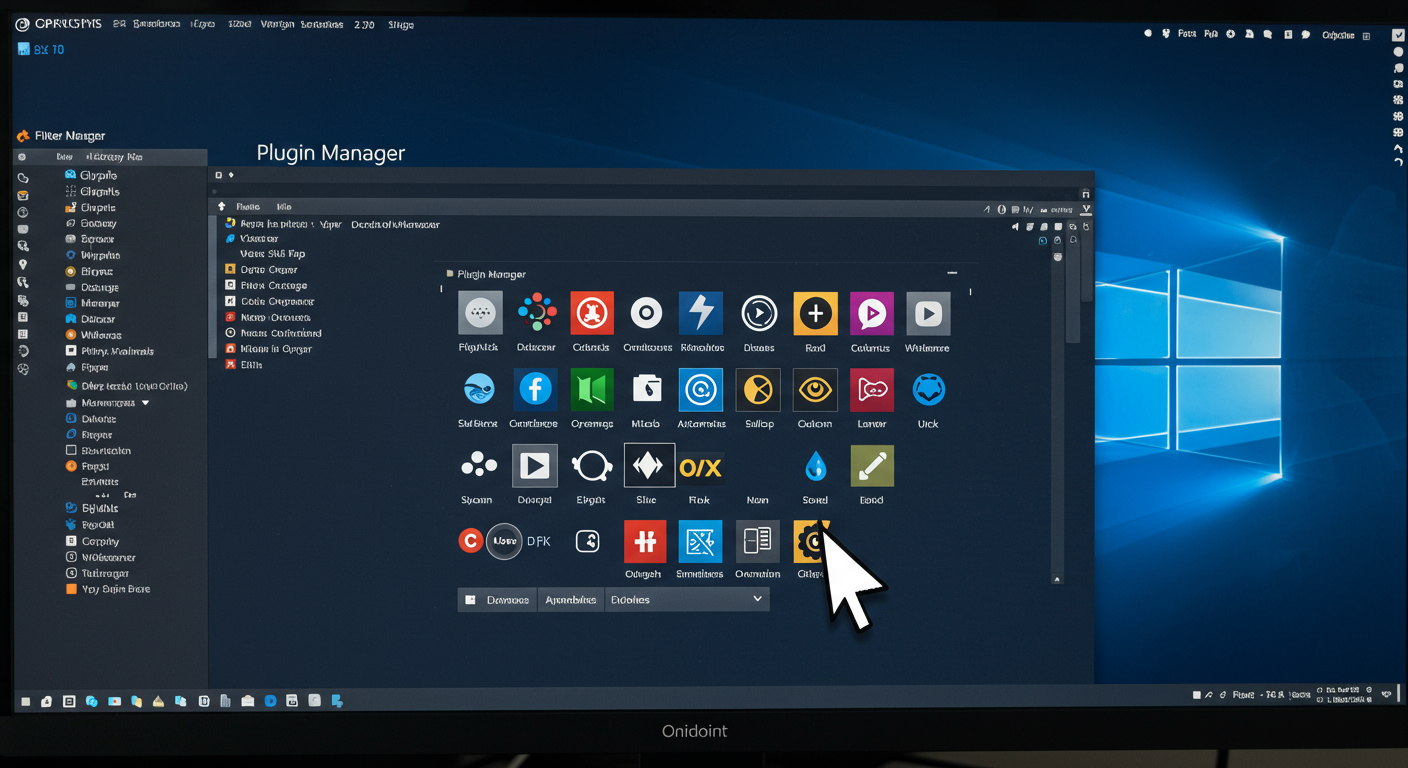Open the red hash-symbol plugin
Viewport: 1408px width, 768px height.
pos(644,542)
